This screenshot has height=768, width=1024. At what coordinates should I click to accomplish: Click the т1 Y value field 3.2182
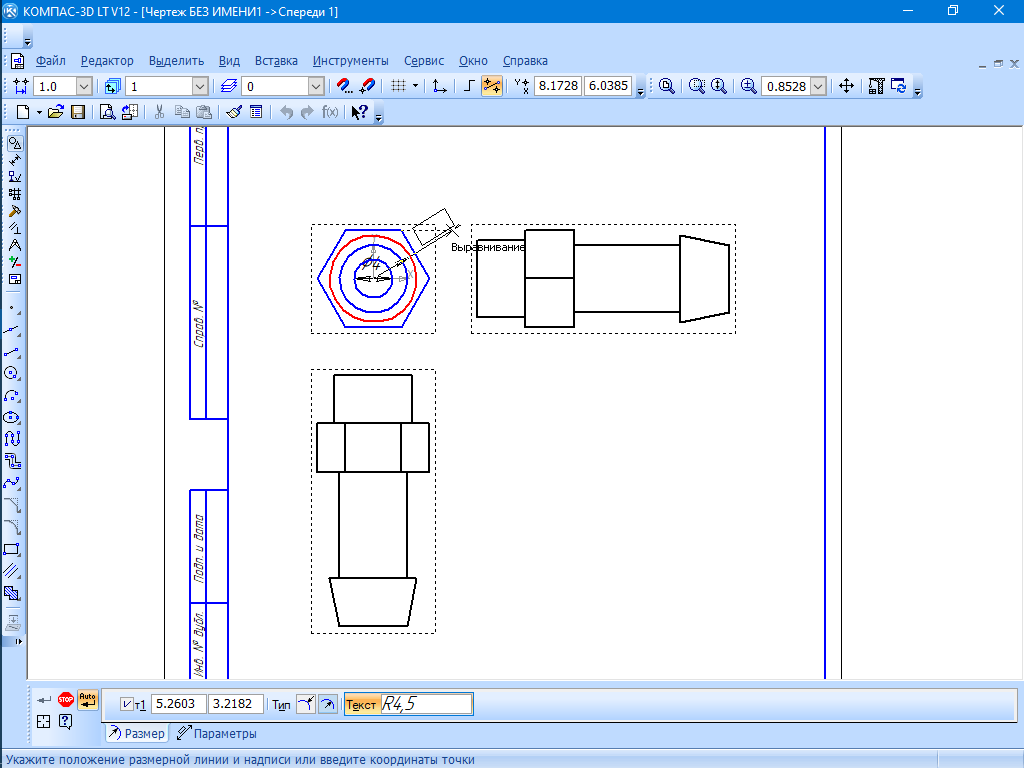coord(236,704)
